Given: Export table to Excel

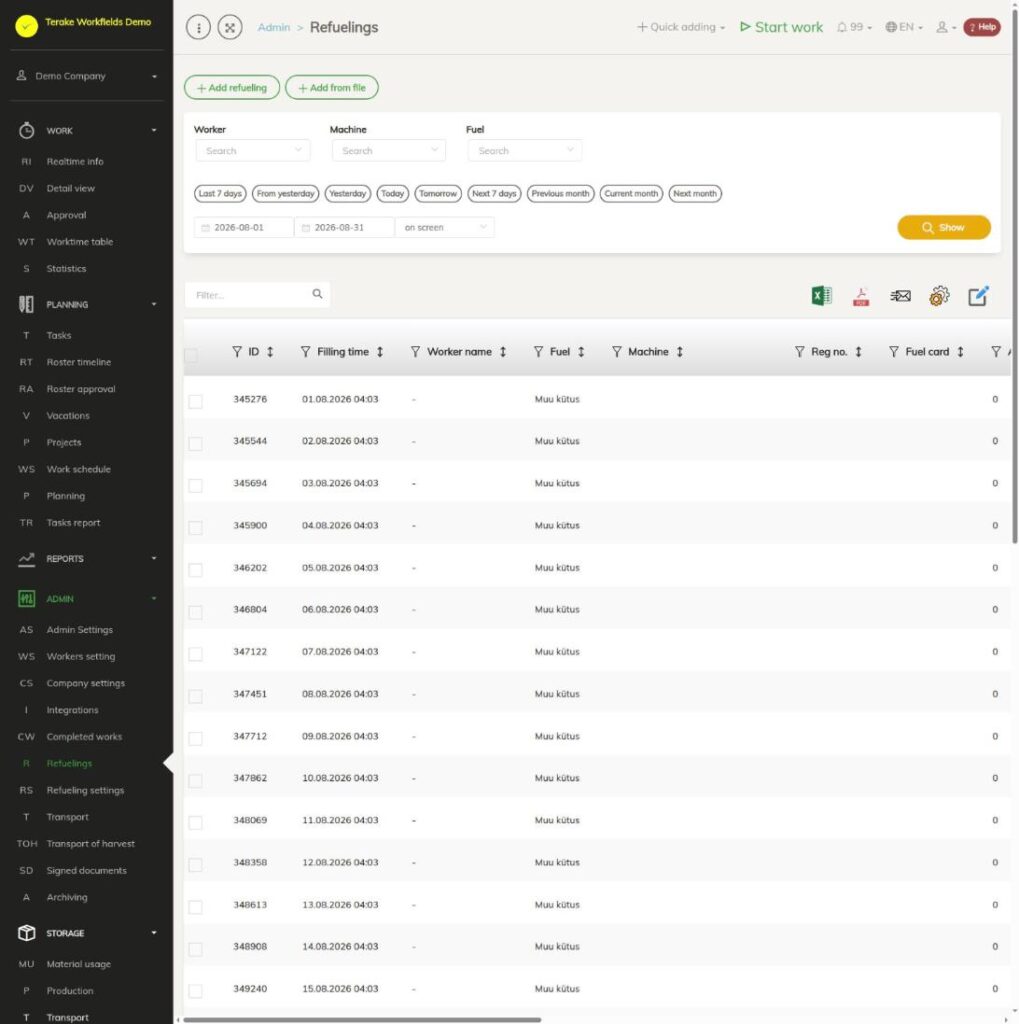Looking at the screenshot, I should click(821, 296).
